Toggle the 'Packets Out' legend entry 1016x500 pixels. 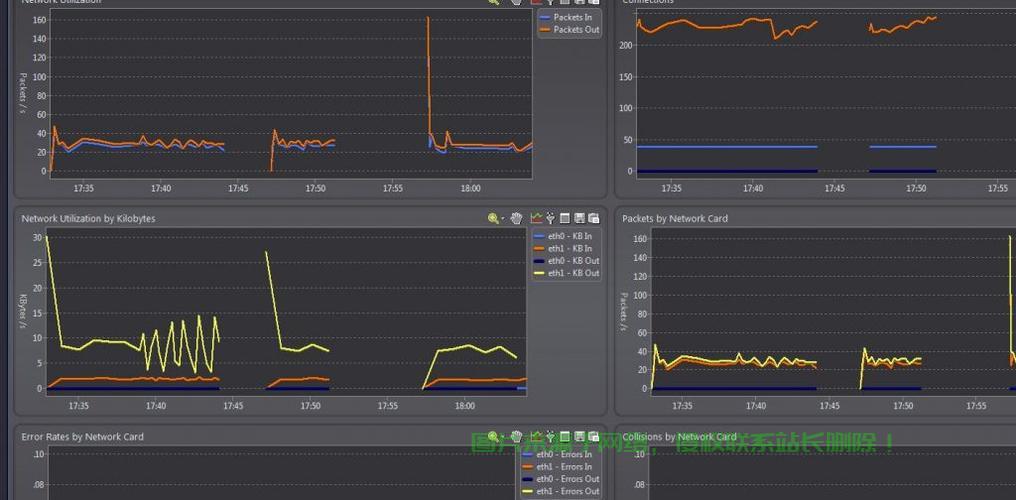(x=576, y=30)
